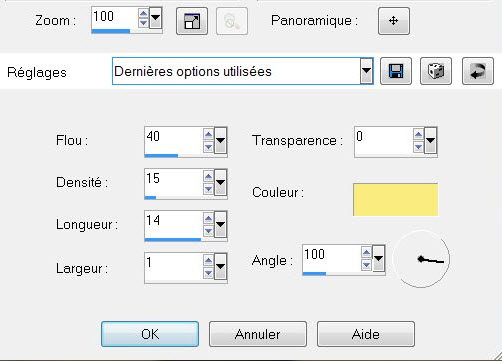Viewport: 502px width, 361px height.
Task: Open the Angle value dropdown arrow
Action: [x=378, y=258]
